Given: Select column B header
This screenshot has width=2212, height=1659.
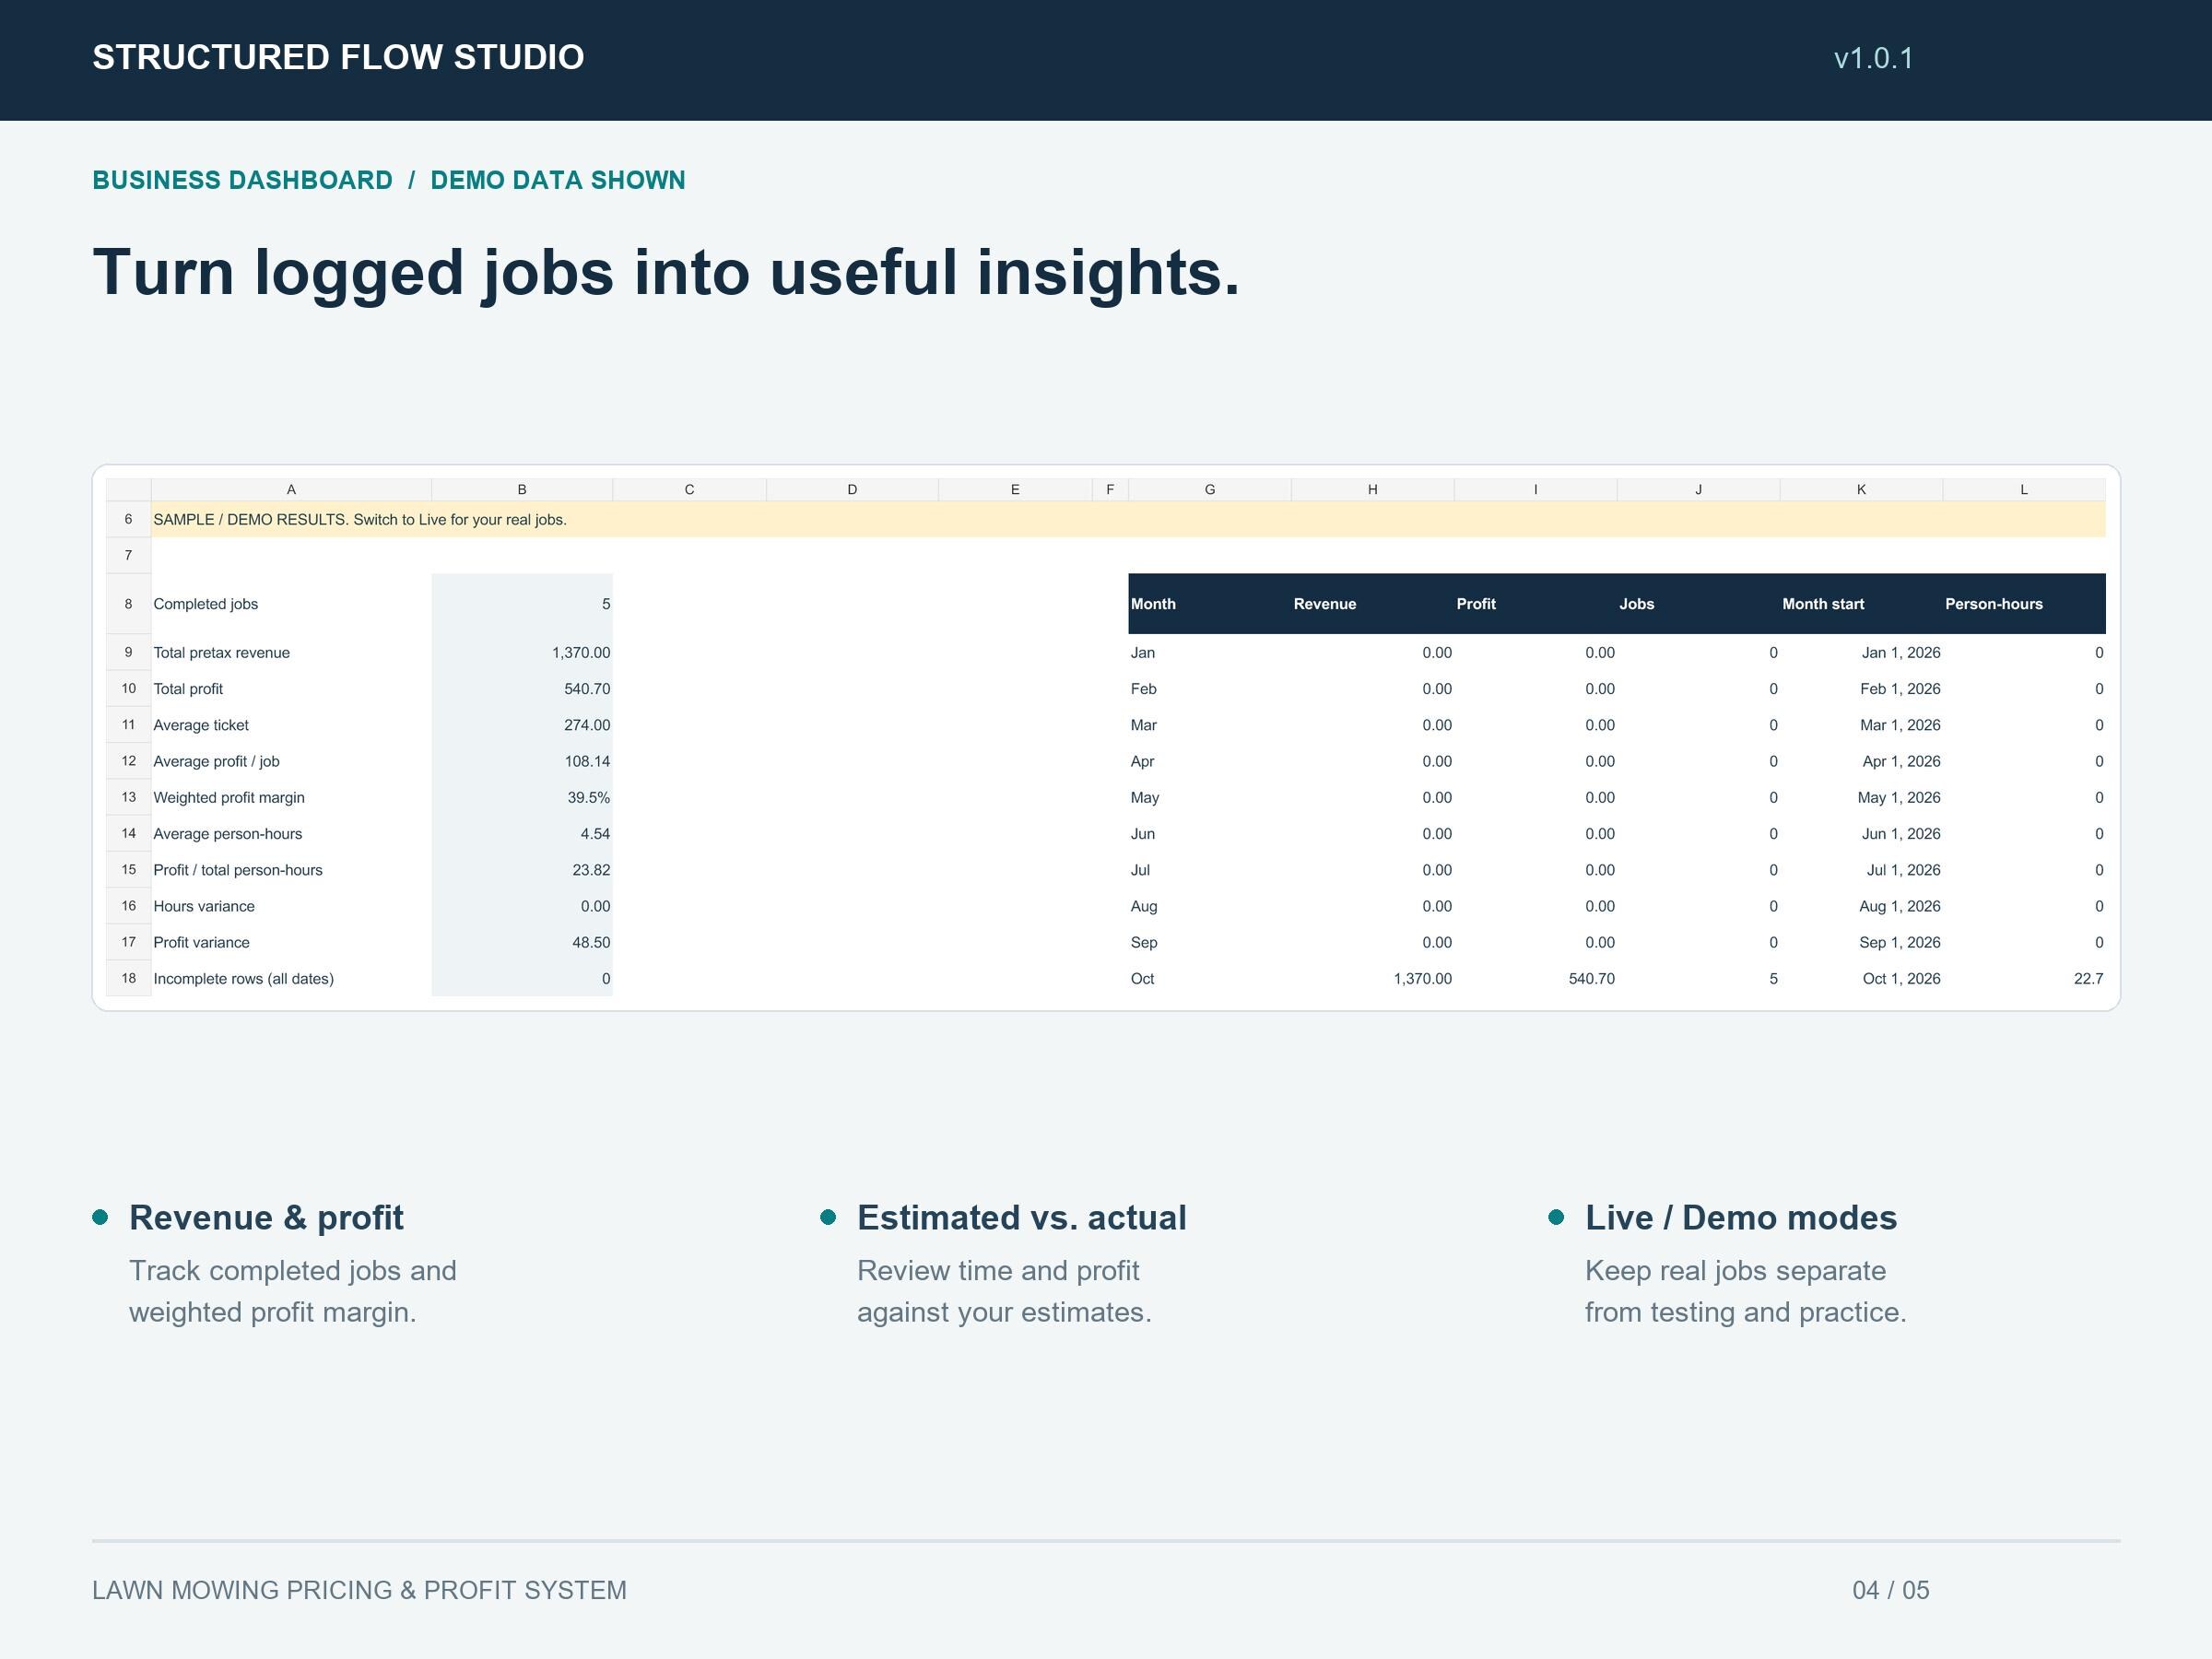Looking at the screenshot, I should (x=522, y=490).
